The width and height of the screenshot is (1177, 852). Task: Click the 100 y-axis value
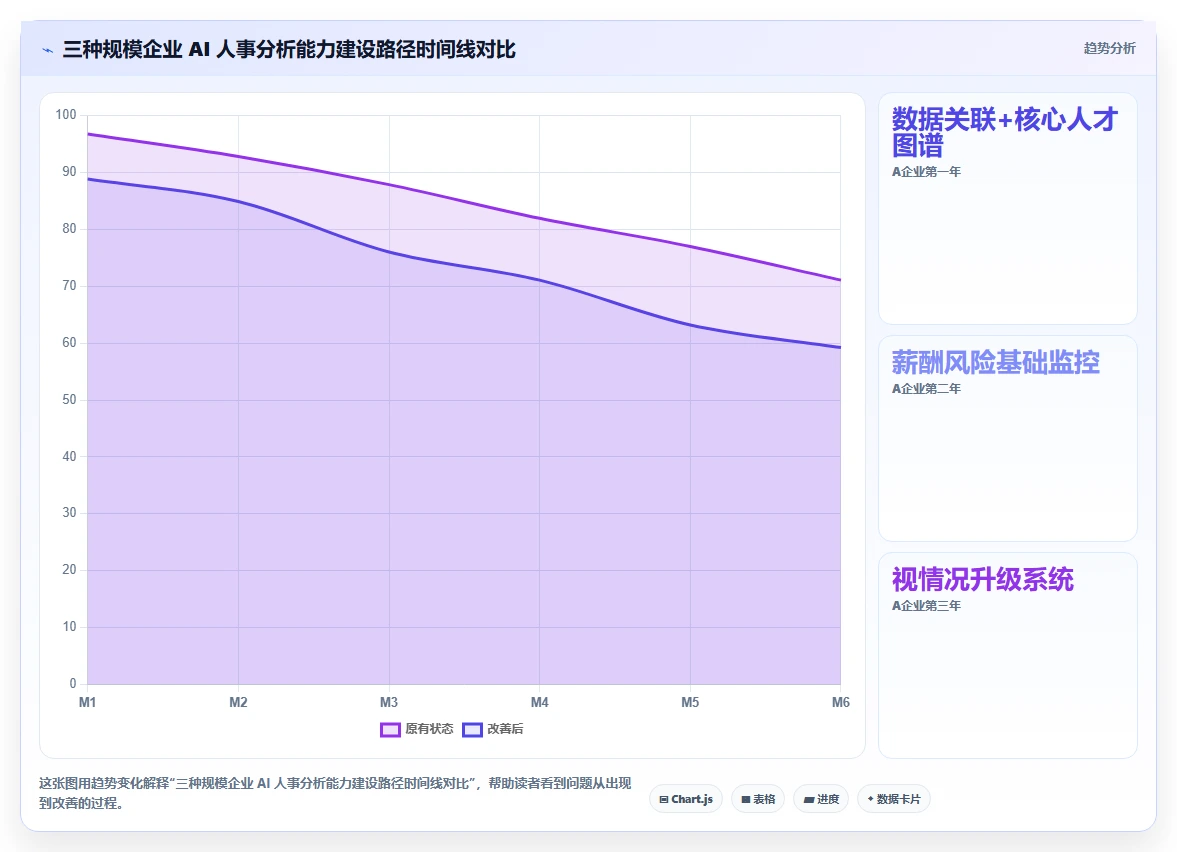(x=66, y=115)
